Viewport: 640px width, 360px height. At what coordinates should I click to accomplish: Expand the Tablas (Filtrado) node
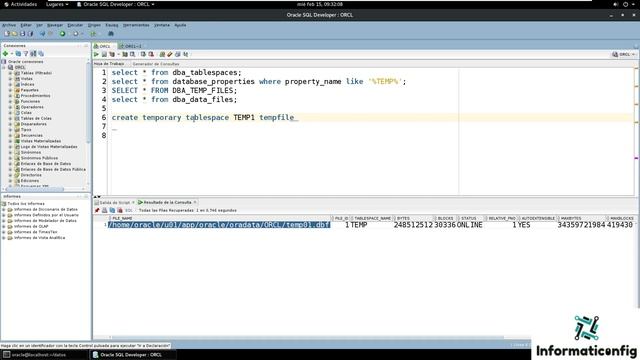[x=11, y=73]
